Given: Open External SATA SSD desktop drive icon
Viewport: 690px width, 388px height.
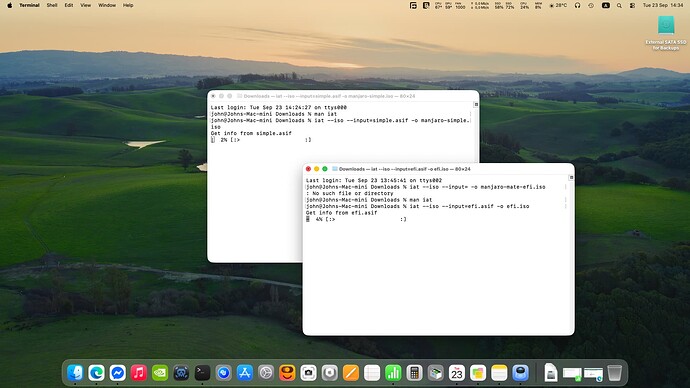Looking at the screenshot, I should [666, 33].
